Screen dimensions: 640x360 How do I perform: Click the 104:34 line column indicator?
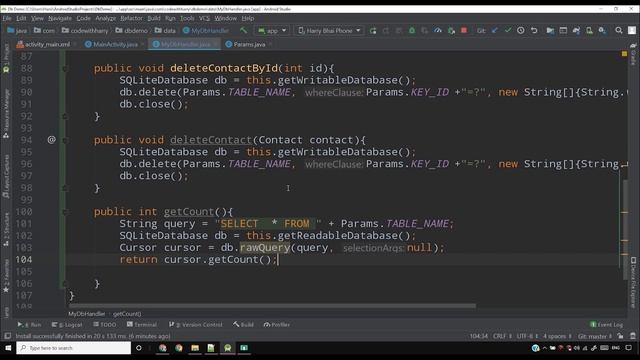coord(478,336)
